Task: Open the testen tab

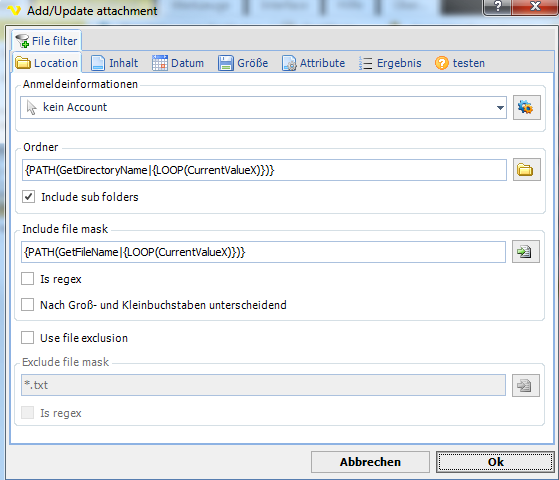Action: tap(460, 63)
